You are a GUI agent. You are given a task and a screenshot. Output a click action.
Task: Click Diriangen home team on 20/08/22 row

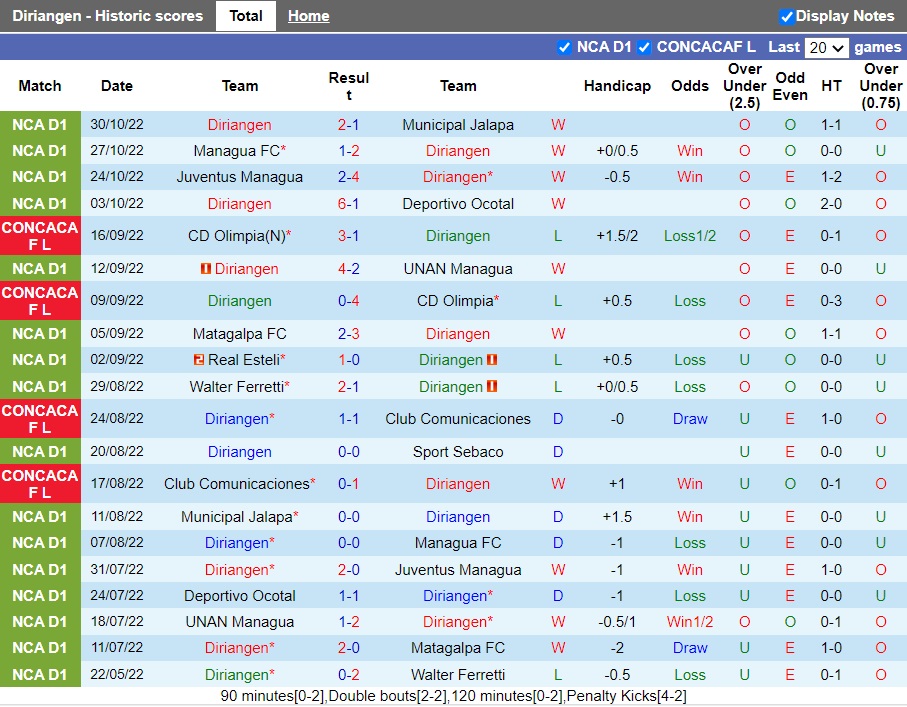[239, 452]
